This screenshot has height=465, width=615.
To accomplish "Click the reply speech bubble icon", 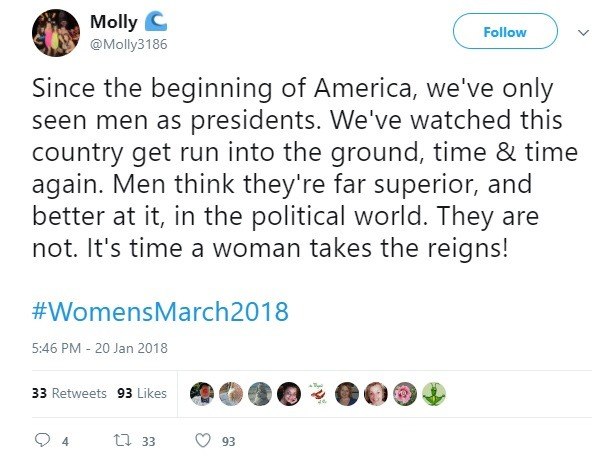I will [x=42, y=440].
